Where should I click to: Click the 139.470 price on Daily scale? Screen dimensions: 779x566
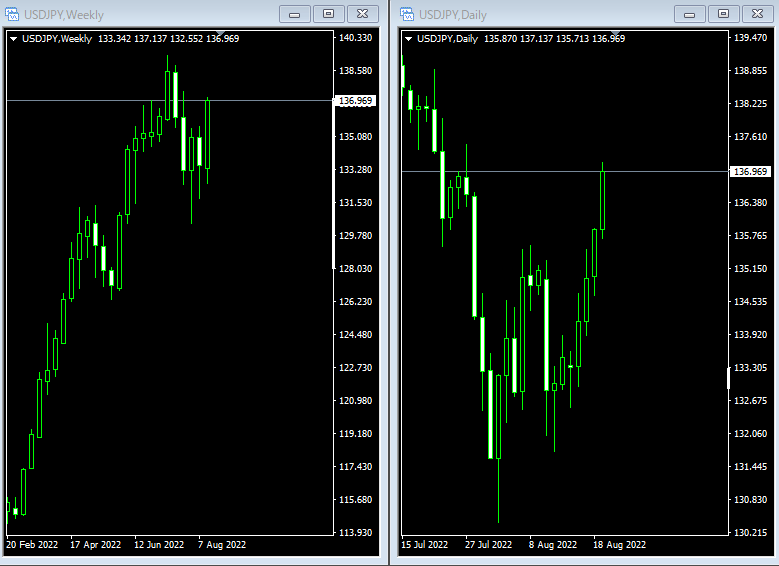751,38
